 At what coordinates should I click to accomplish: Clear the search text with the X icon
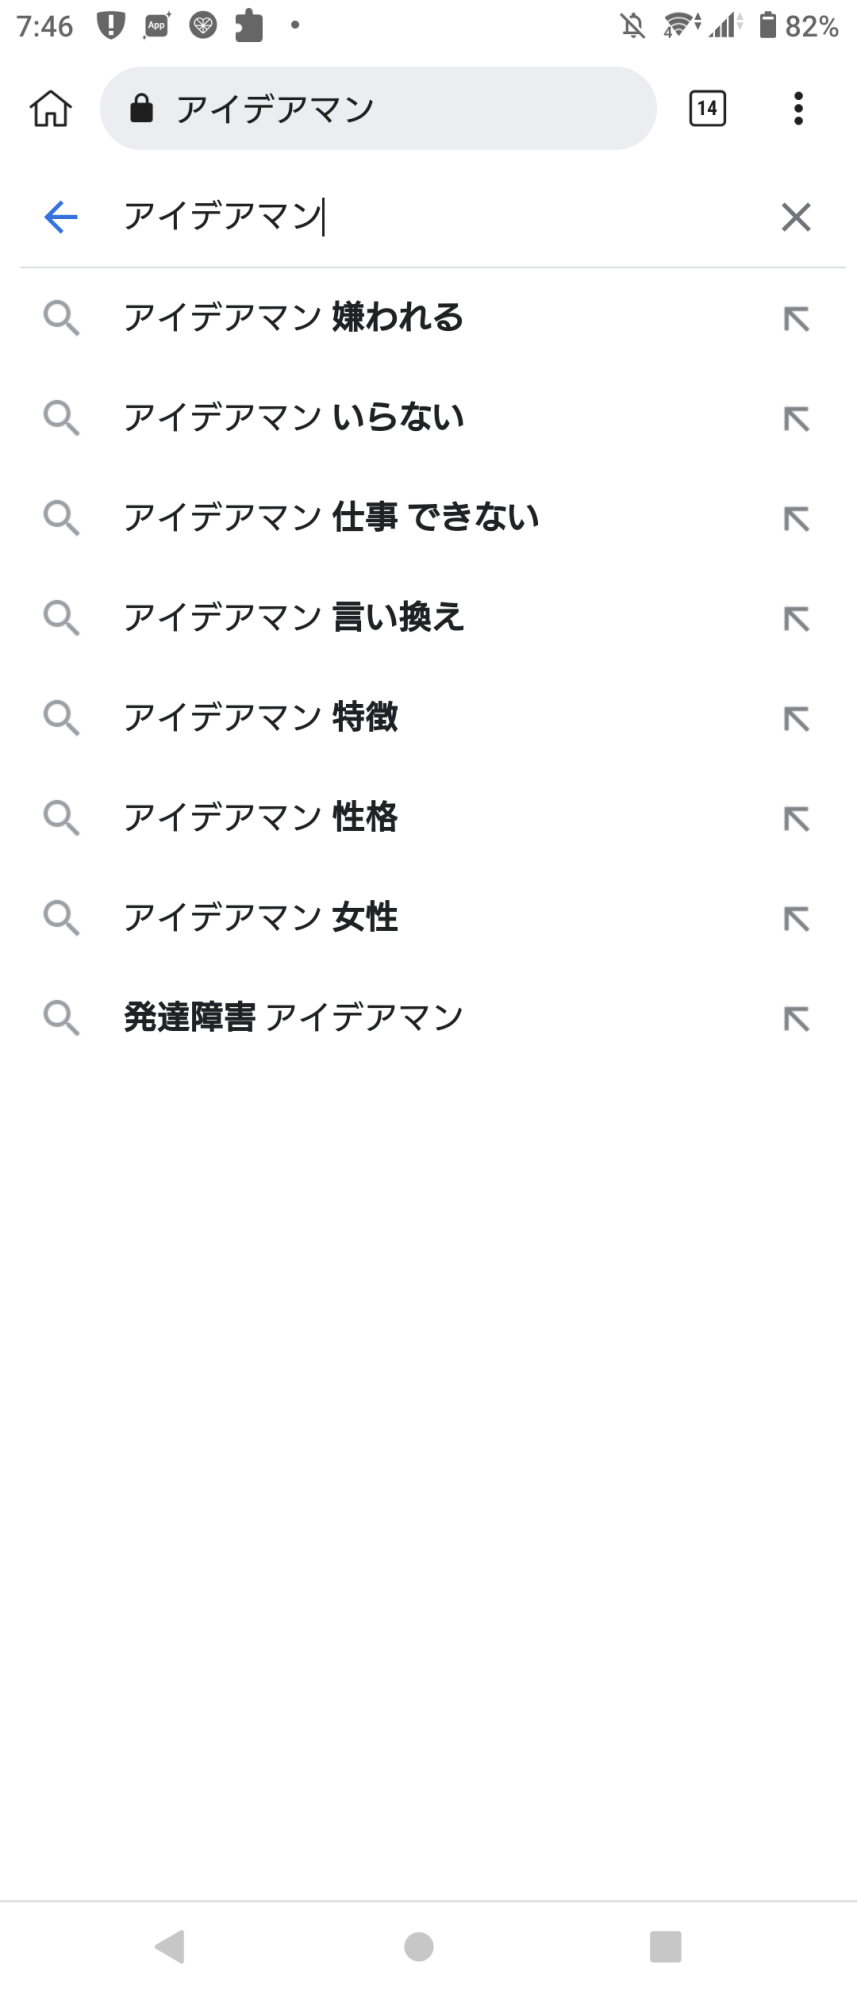(x=796, y=217)
